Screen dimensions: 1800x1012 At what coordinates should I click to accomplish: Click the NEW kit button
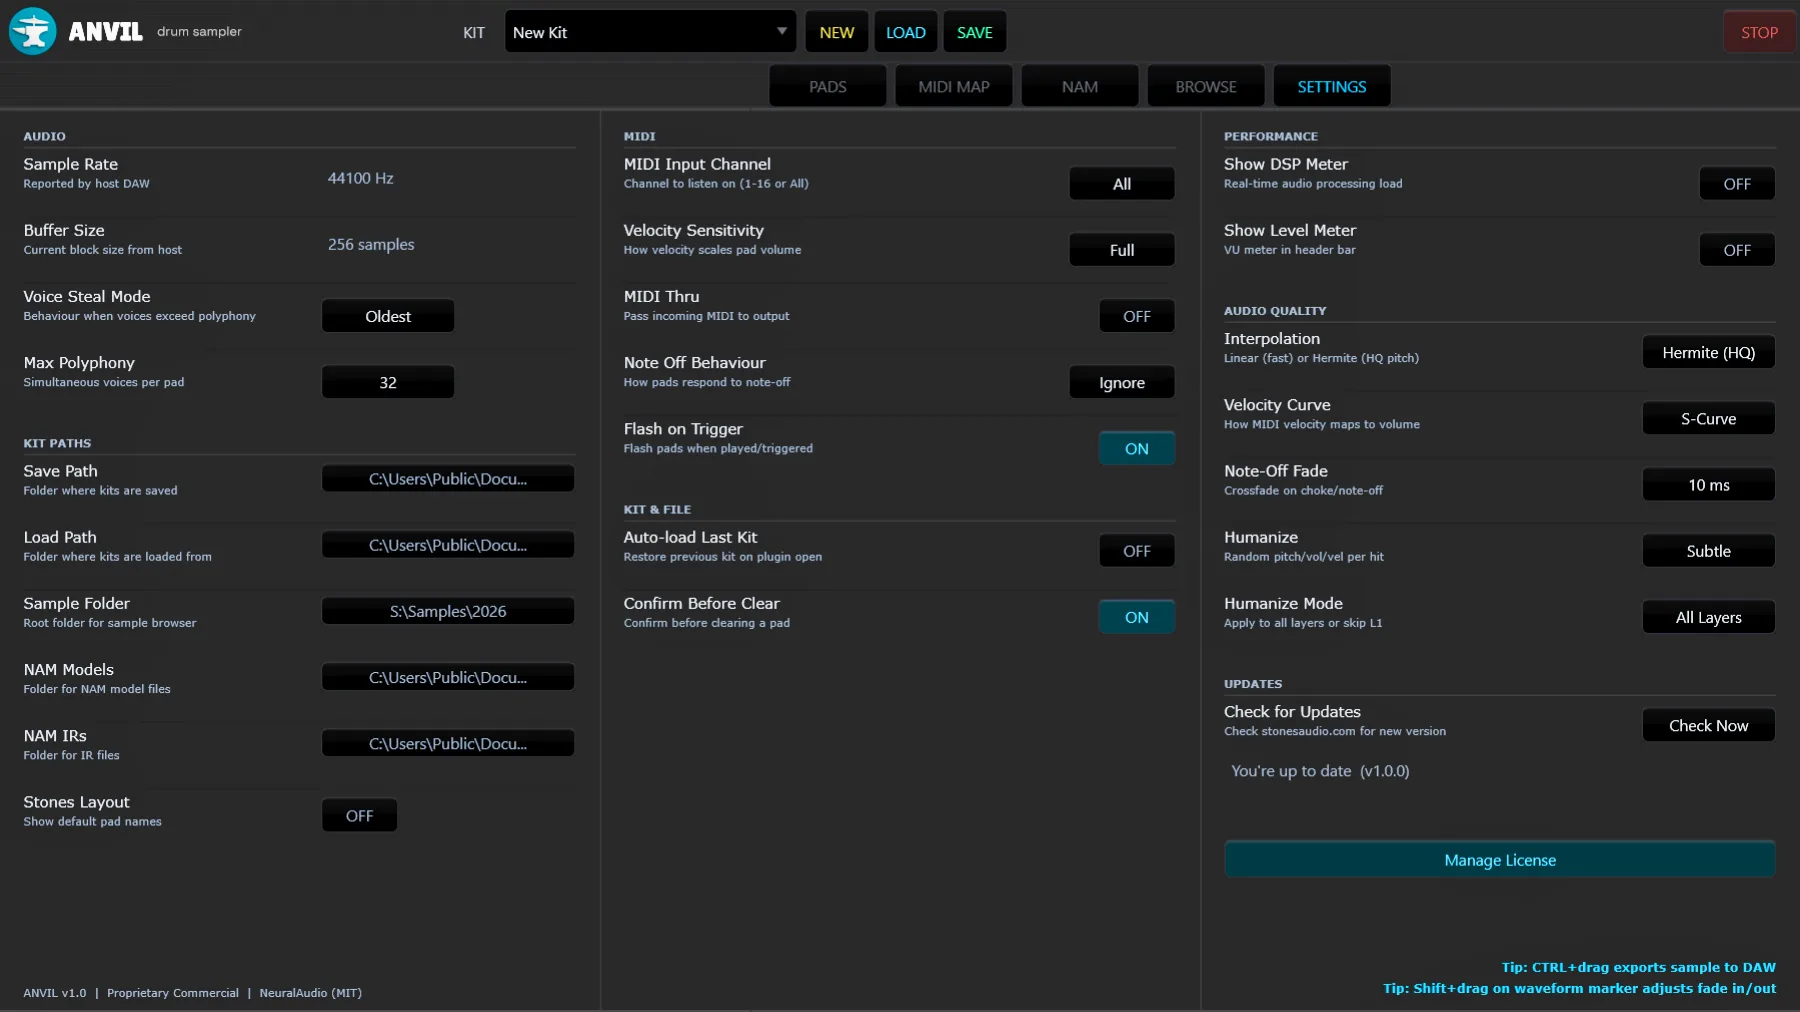(836, 32)
